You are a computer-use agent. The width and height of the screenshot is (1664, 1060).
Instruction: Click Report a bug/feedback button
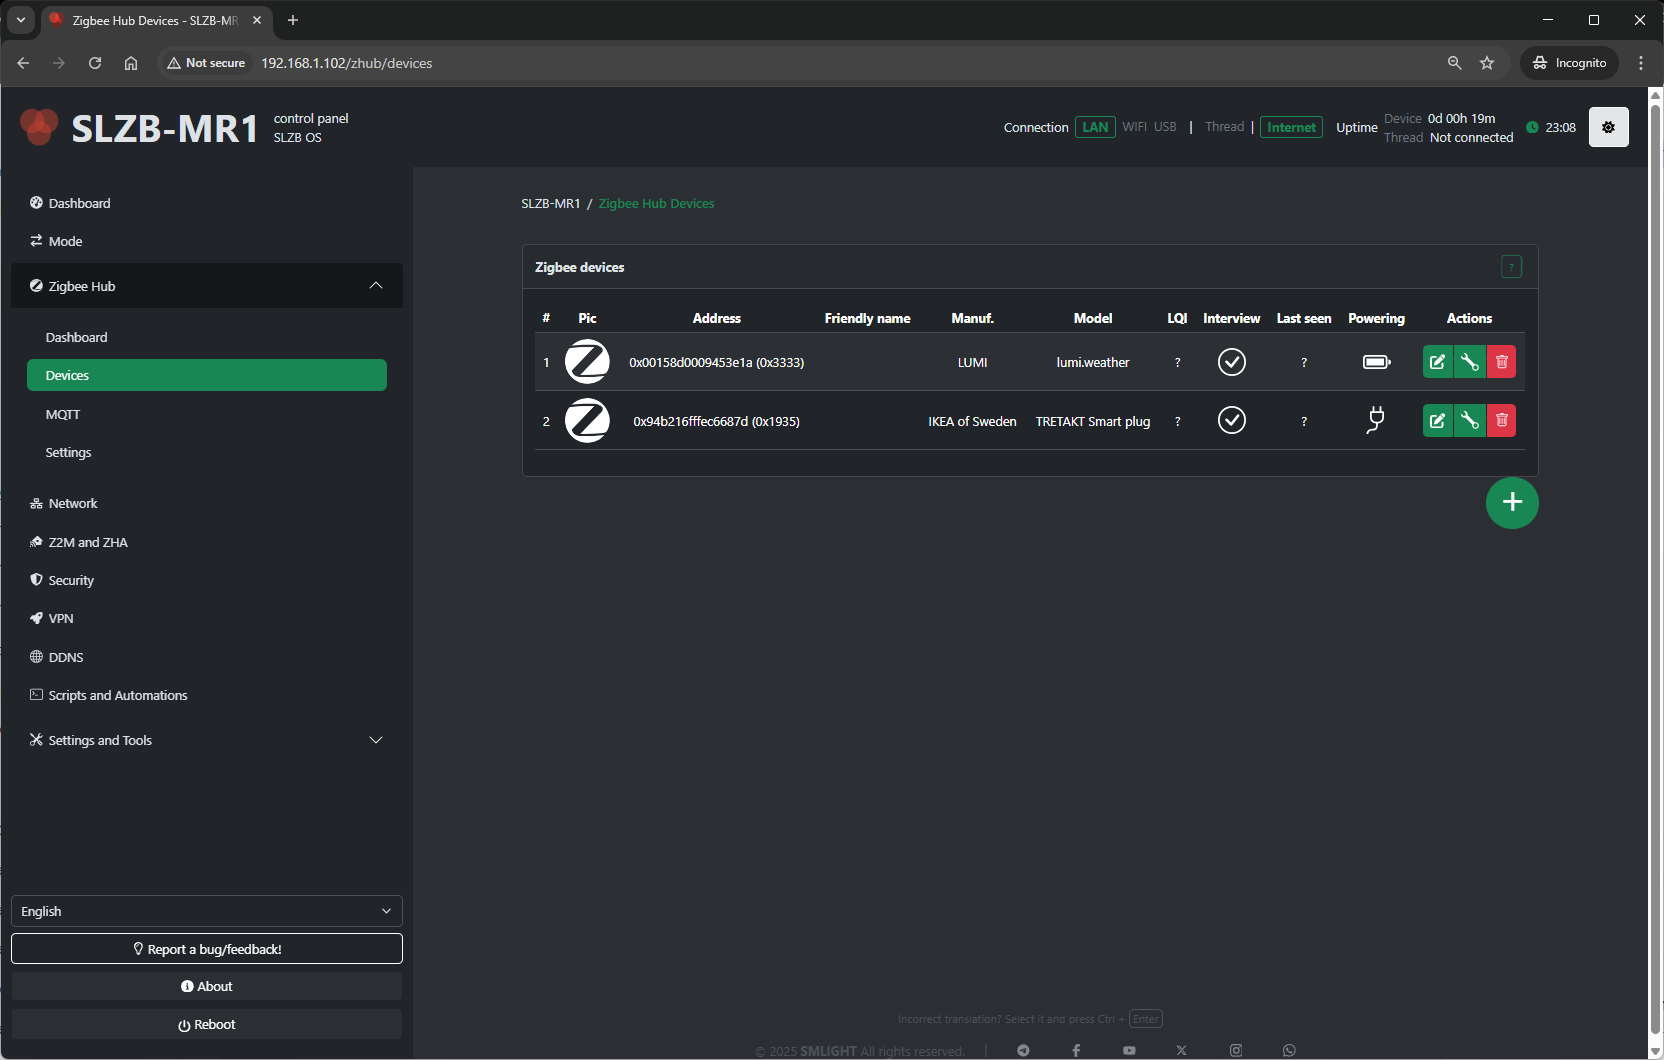(206, 949)
